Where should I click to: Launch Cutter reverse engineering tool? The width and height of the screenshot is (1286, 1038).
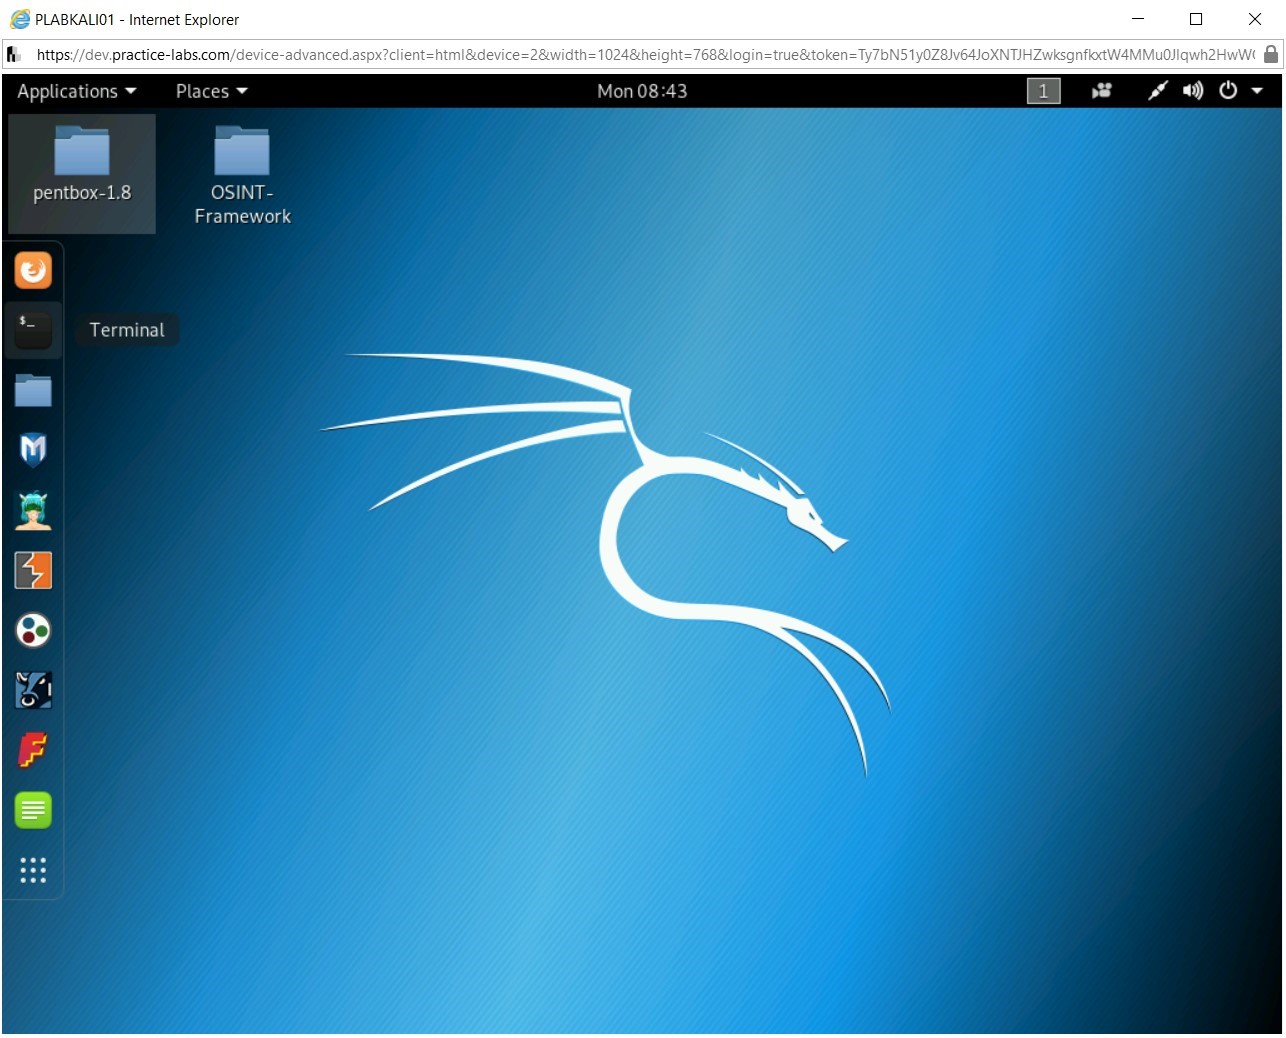(x=33, y=510)
